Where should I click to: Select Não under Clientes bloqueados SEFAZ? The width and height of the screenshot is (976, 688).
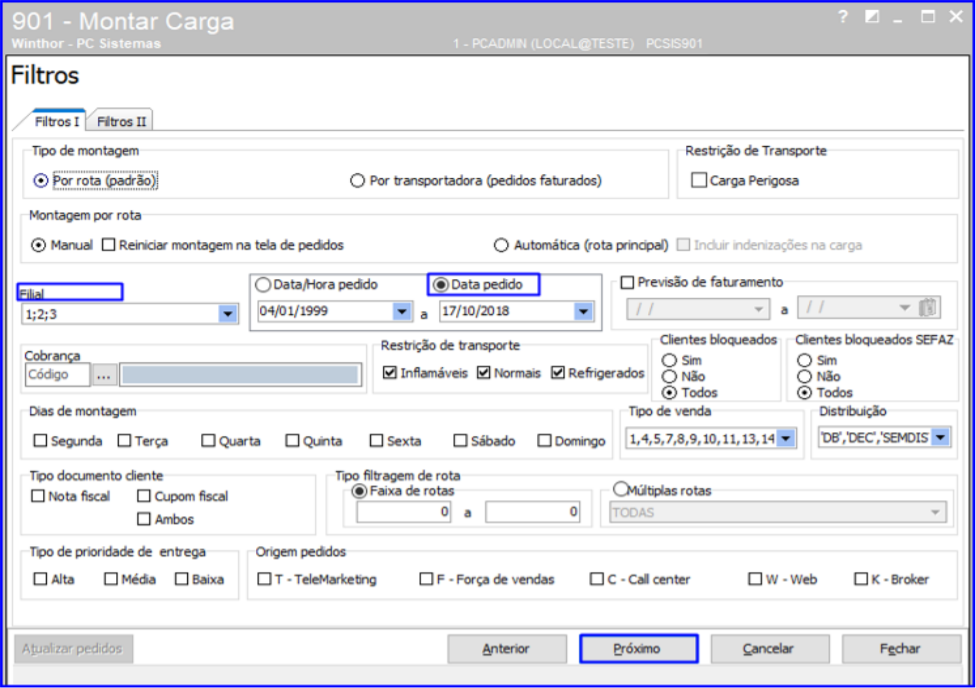click(x=805, y=377)
